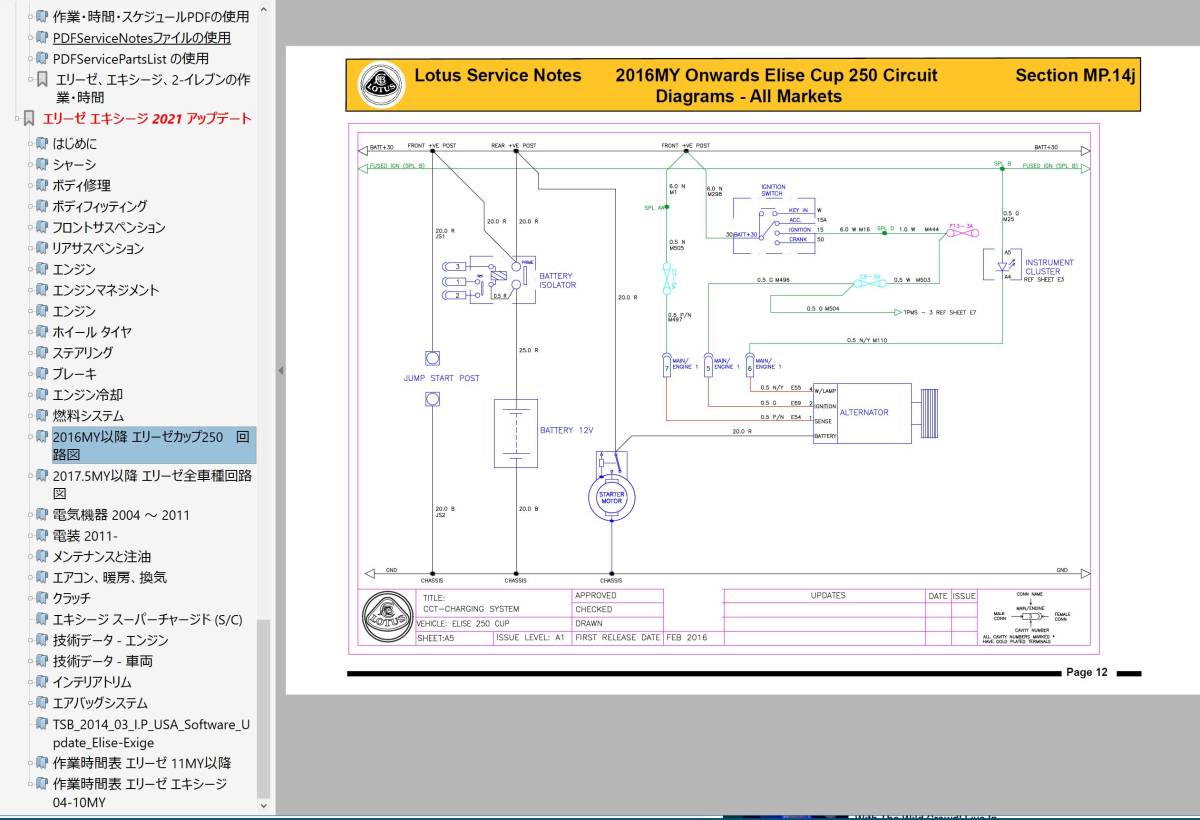Select the 2016MY以降 エリーゼカップ250 回路図 bookmark label
The width and height of the screenshot is (1200, 820).
pos(152,445)
